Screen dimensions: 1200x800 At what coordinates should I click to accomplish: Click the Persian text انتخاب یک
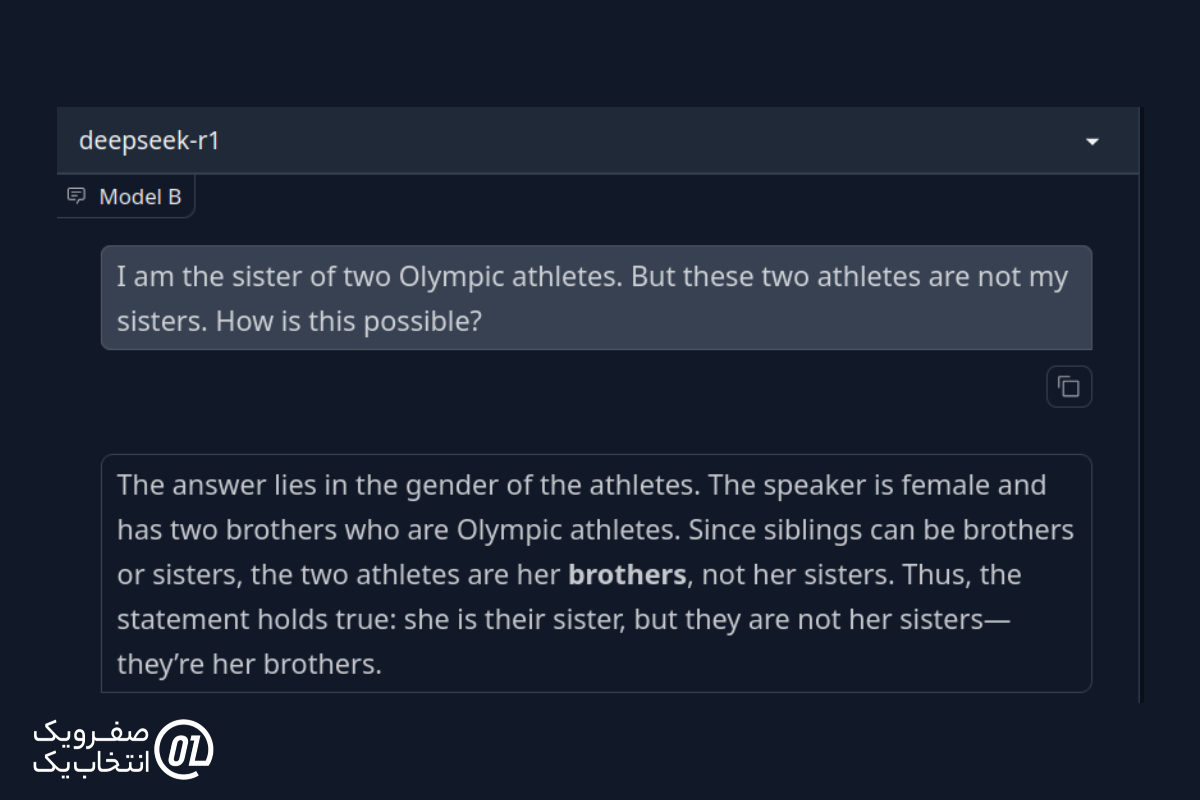point(91,763)
